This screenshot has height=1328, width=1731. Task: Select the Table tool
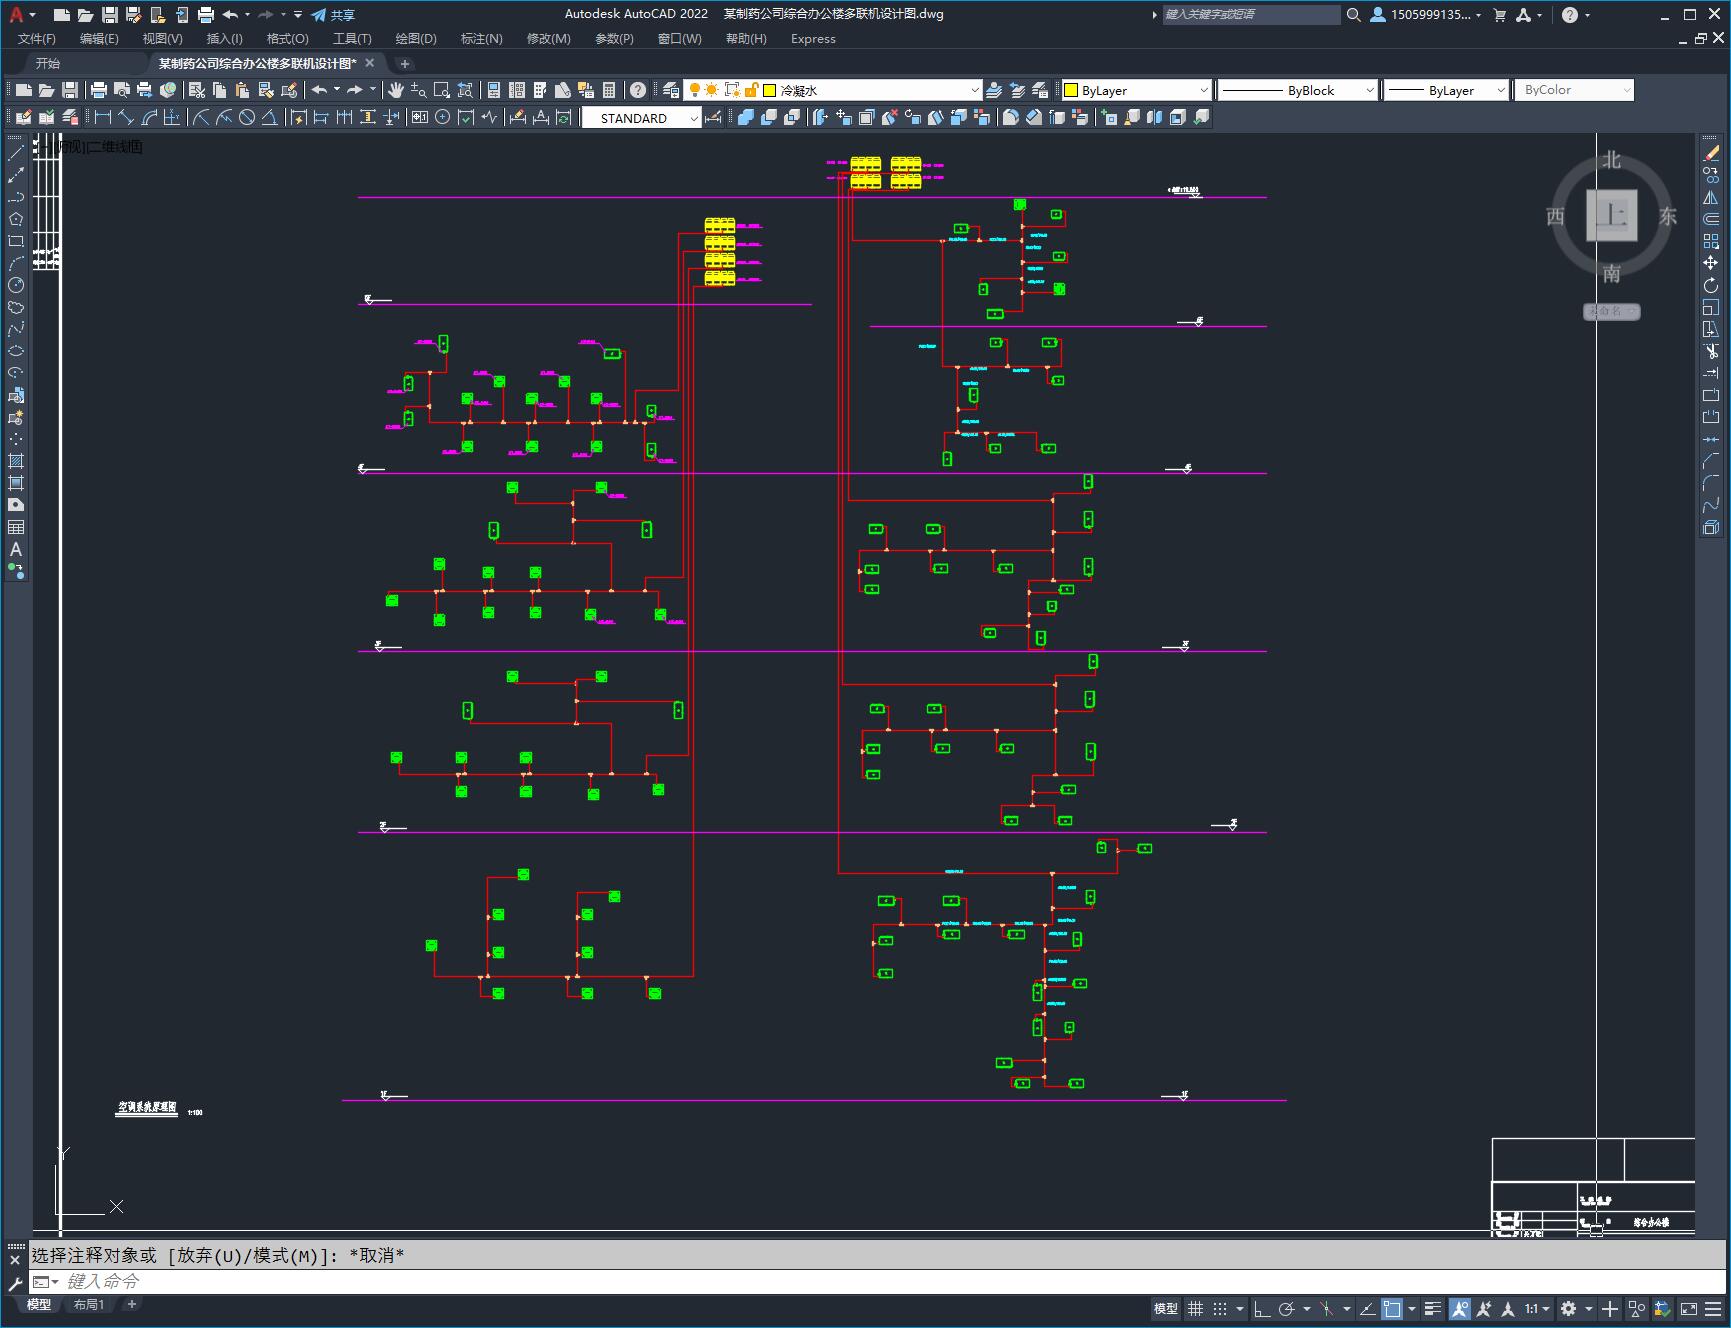point(16,527)
